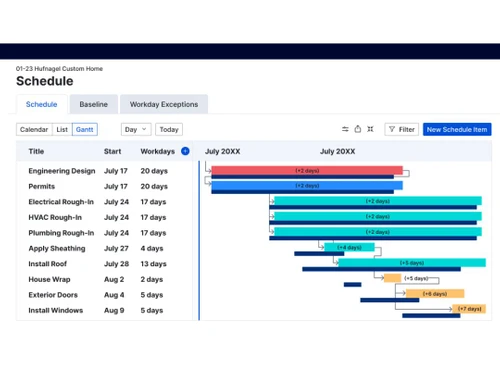Switch to the Schedule tab
Screen dimensions: 500x375
point(42,104)
